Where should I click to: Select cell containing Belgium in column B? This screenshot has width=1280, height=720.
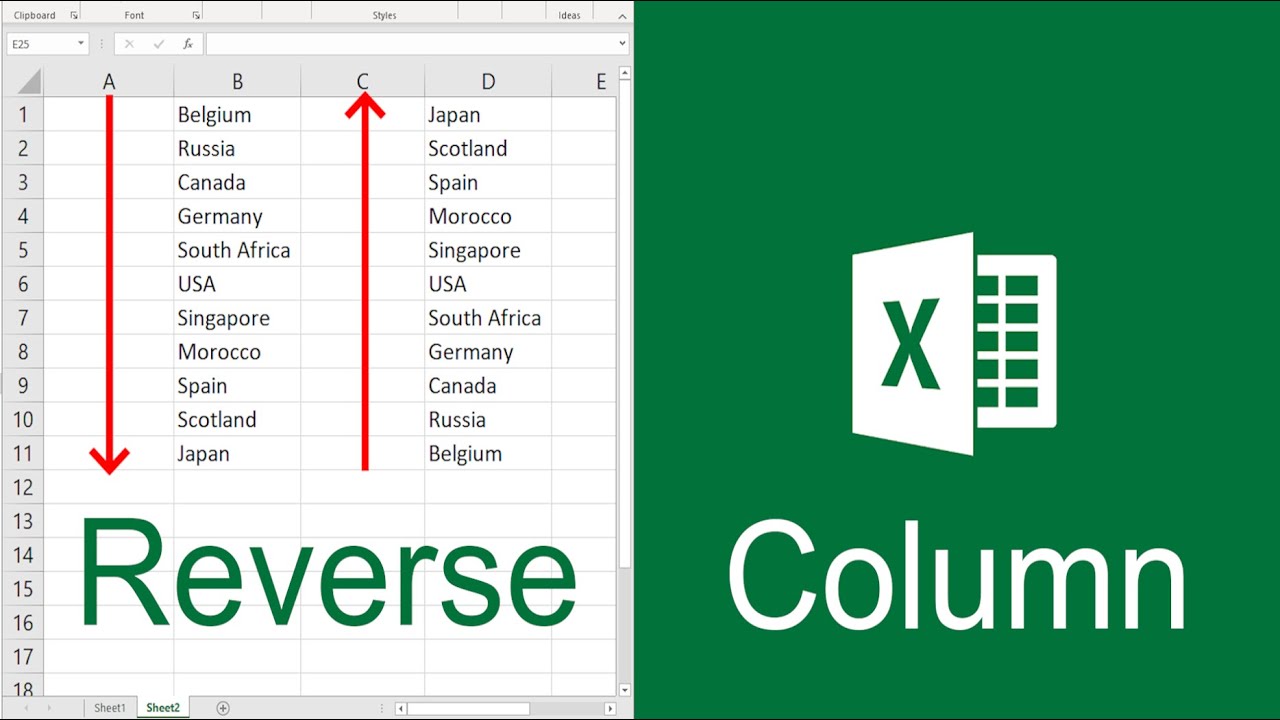pyautogui.click(x=237, y=114)
